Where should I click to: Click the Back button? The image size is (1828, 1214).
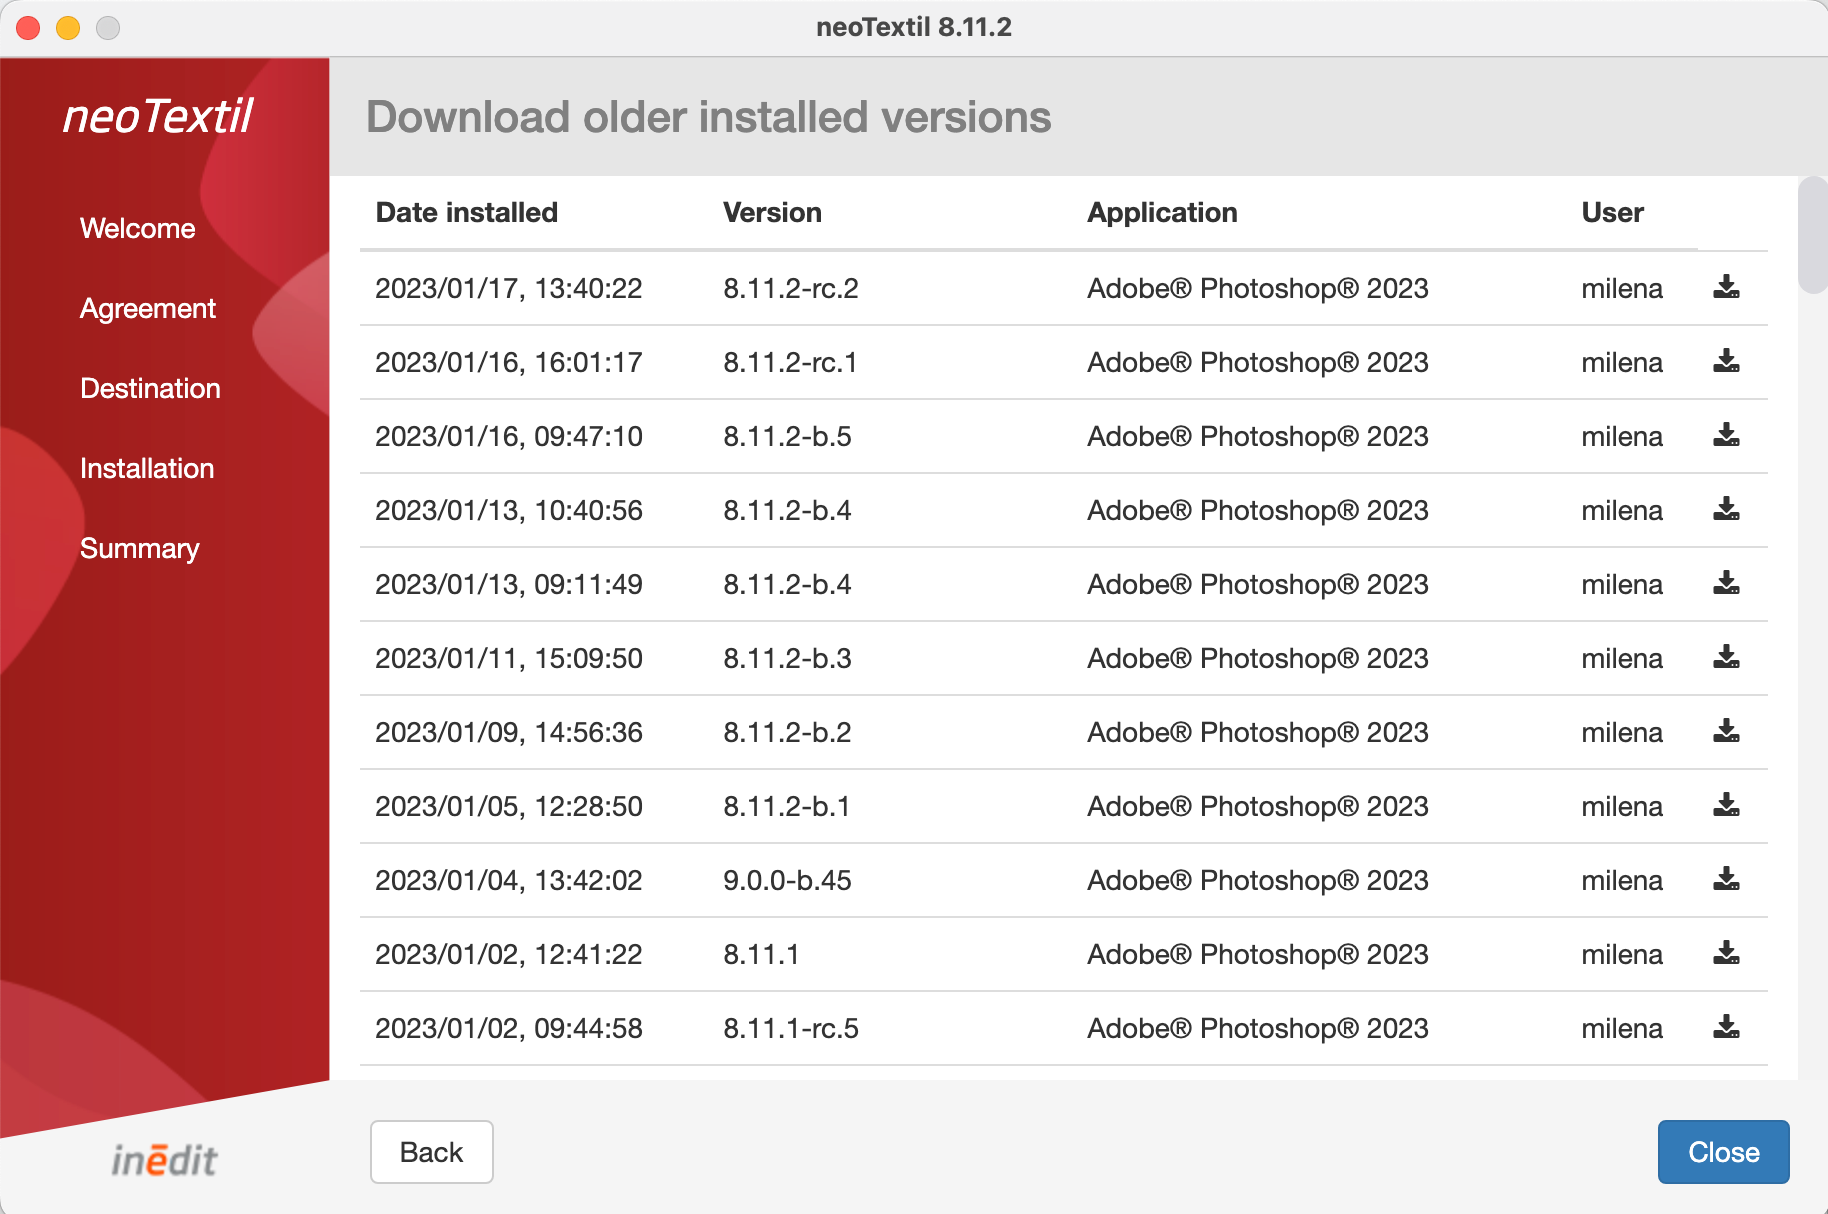[x=432, y=1152]
